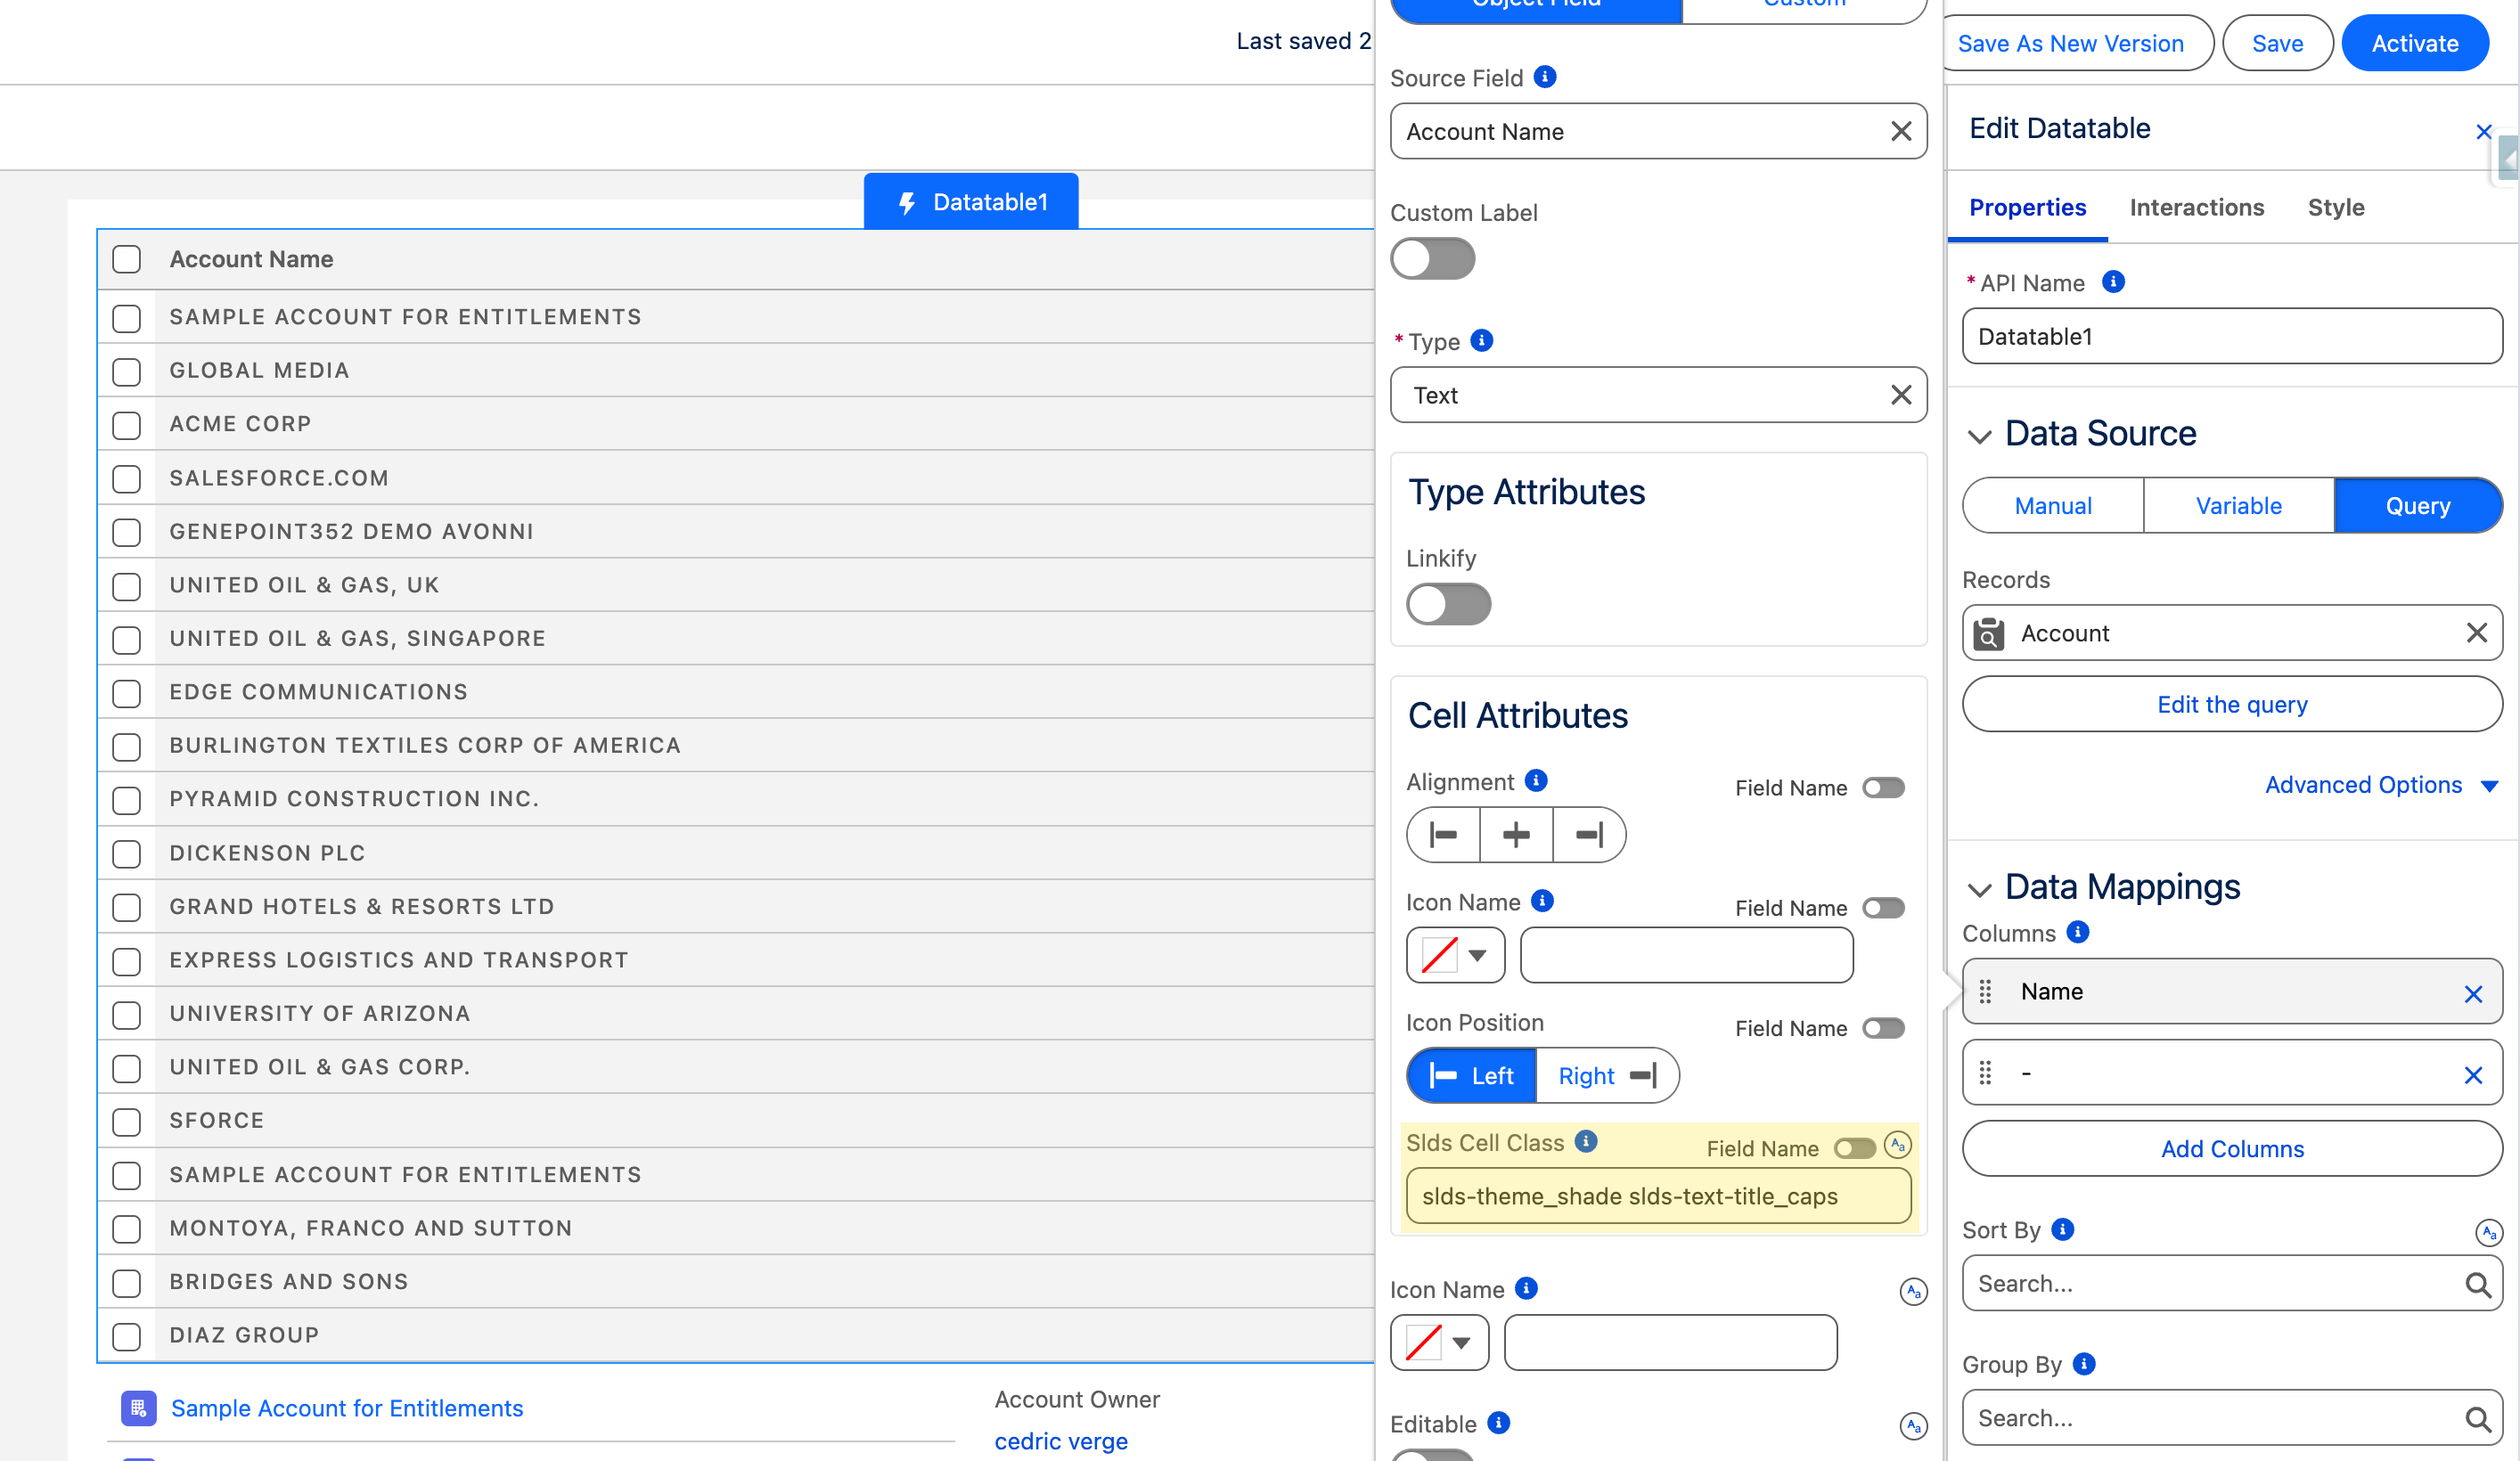Viewport: 2520px width, 1461px height.
Task: Click right alignment icon in Cell Attributes
Action: click(x=1589, y=834)
